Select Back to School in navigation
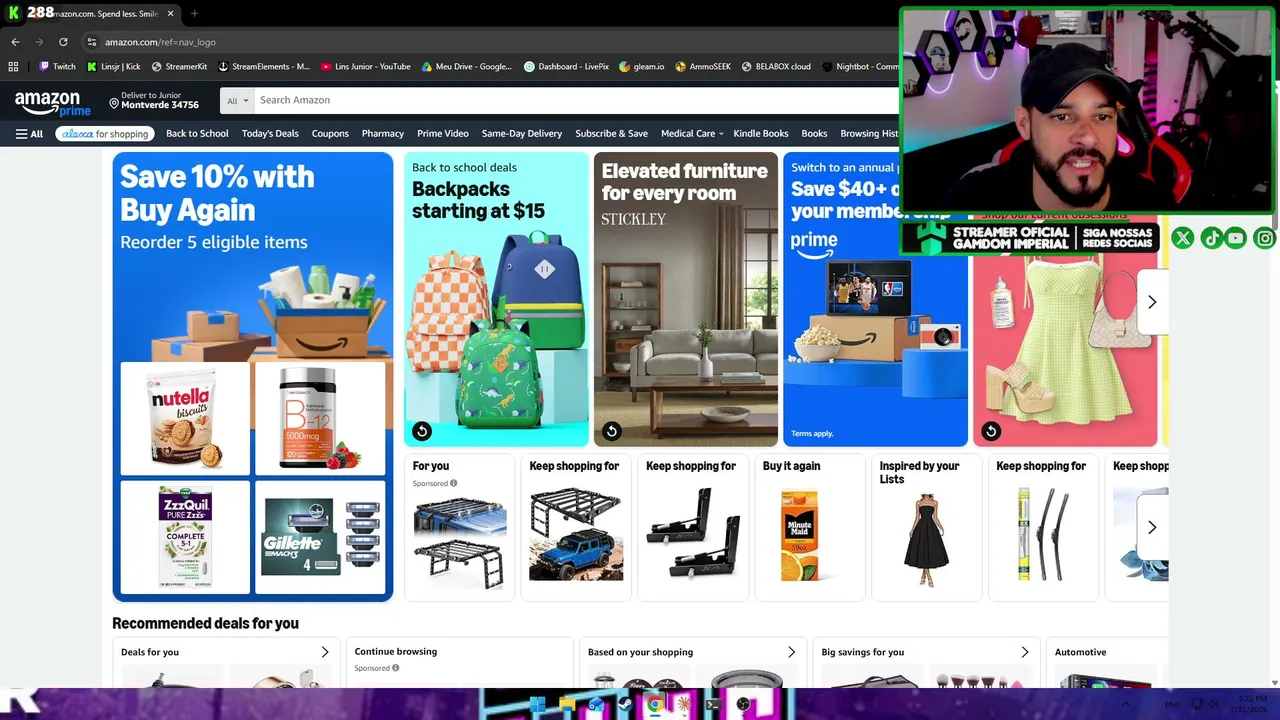This screenshot has width=1280, height=720. click(x=197, y=134)
